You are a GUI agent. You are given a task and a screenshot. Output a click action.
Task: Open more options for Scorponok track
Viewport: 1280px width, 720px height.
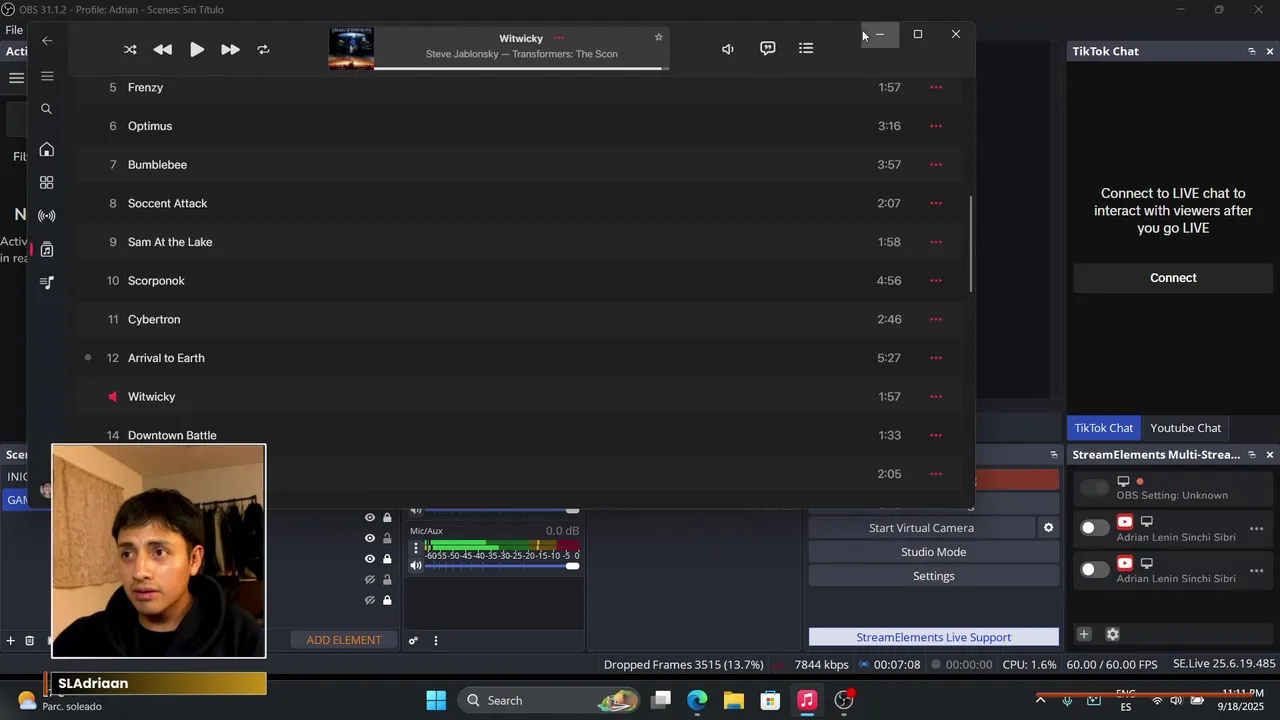936,280
